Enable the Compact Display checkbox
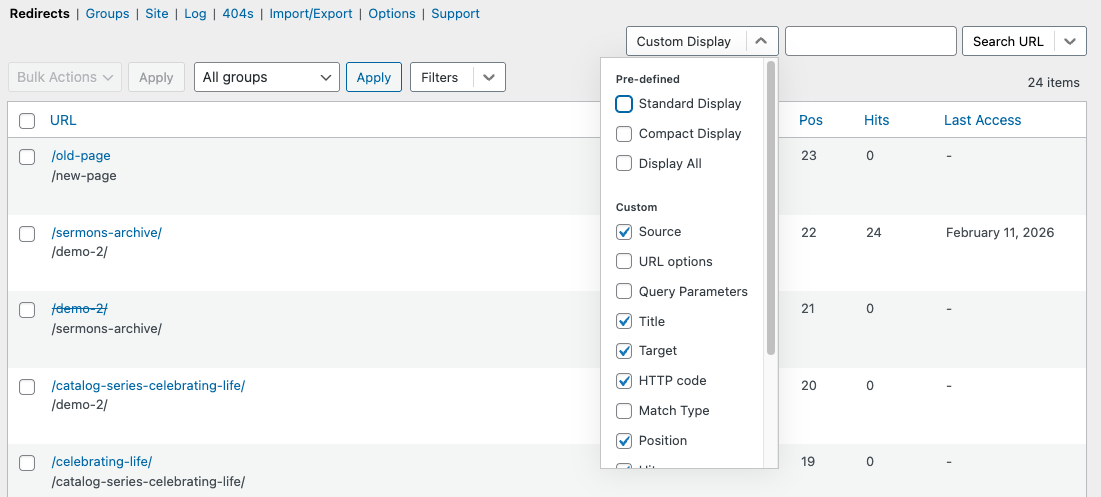Viewport: 1101px width, 497px height. (x=624, y=134)
